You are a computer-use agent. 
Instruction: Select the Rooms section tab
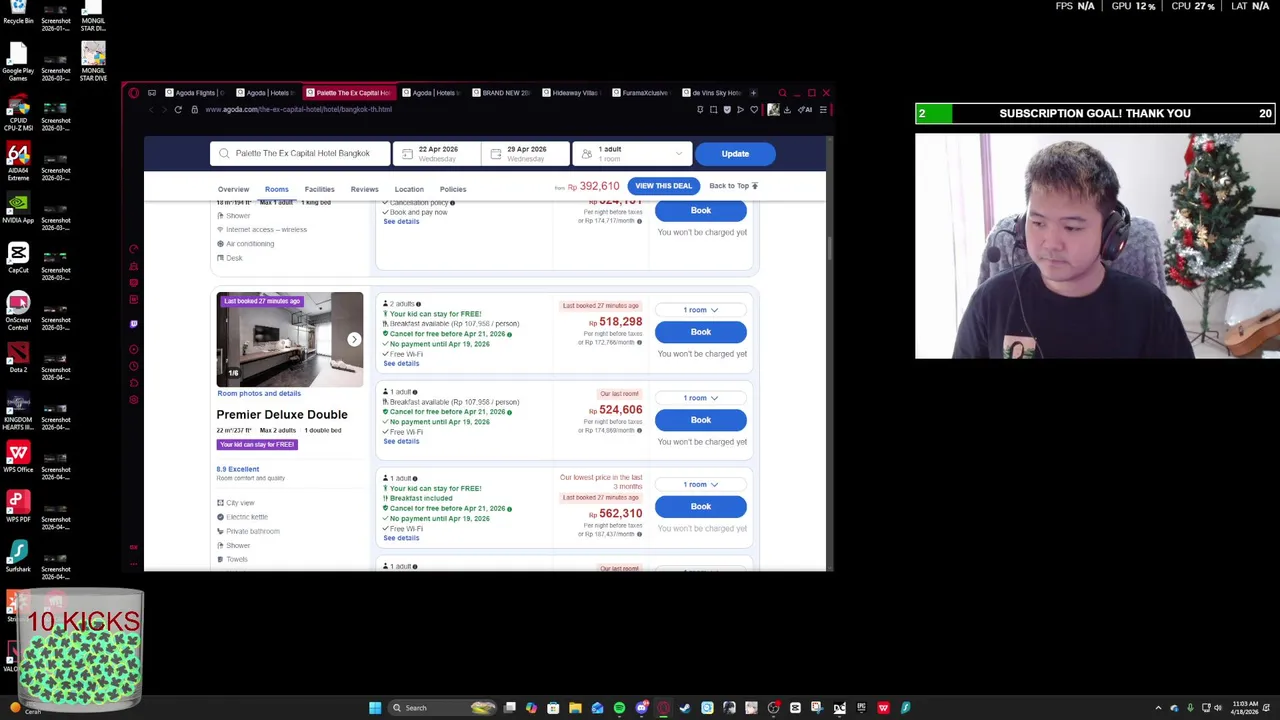(x=276, y=189)
